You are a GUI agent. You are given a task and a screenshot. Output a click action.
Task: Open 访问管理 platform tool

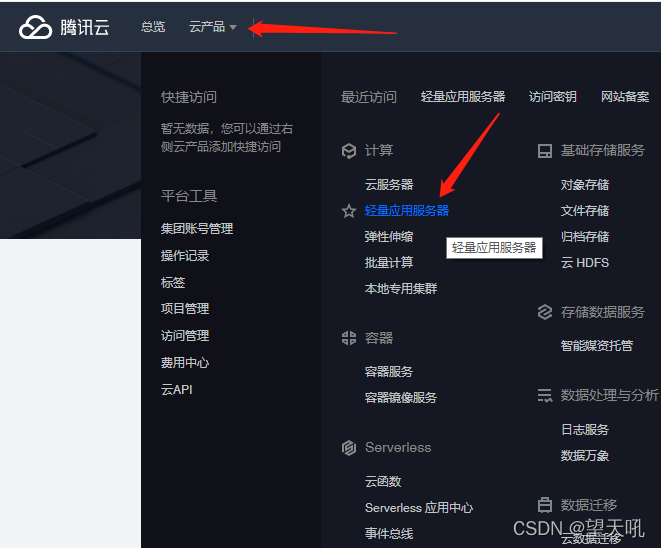[x=185, y=336]
